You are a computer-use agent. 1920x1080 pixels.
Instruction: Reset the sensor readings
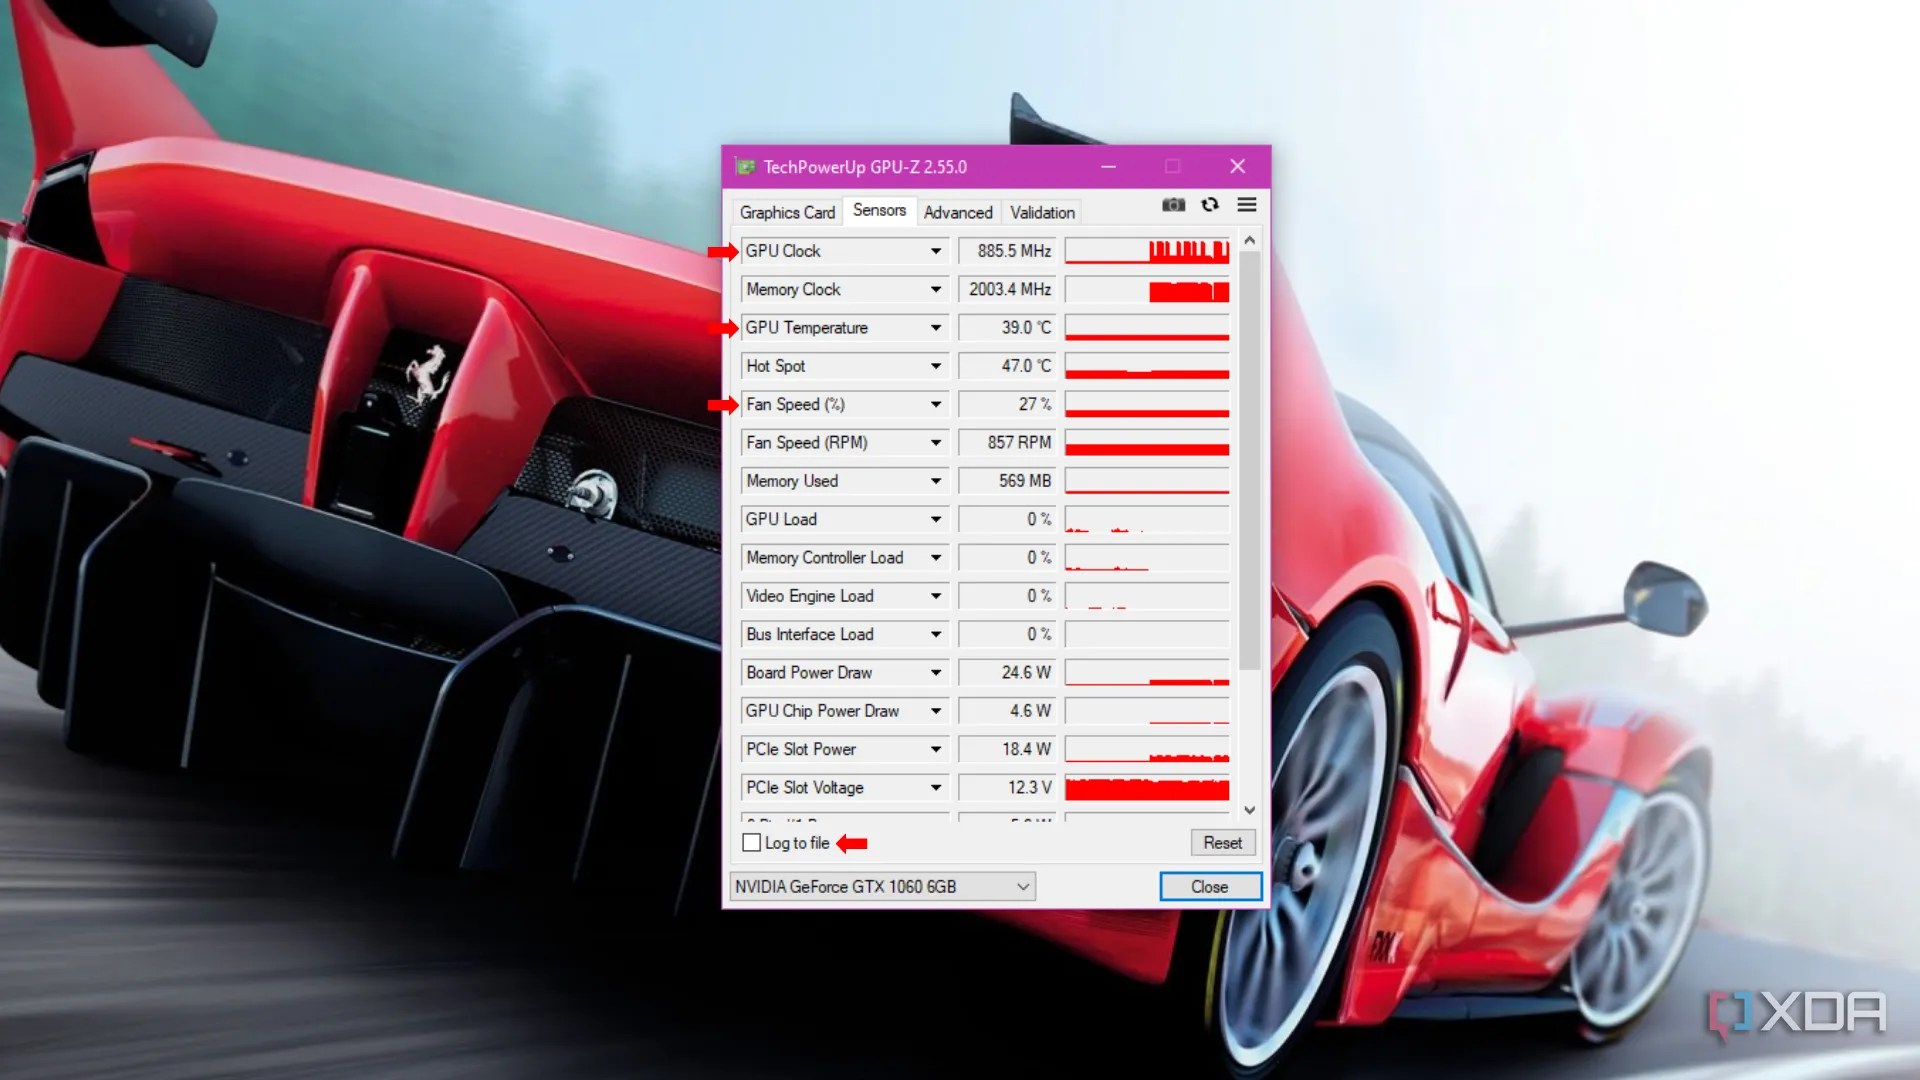click(x=1222, y=842)
